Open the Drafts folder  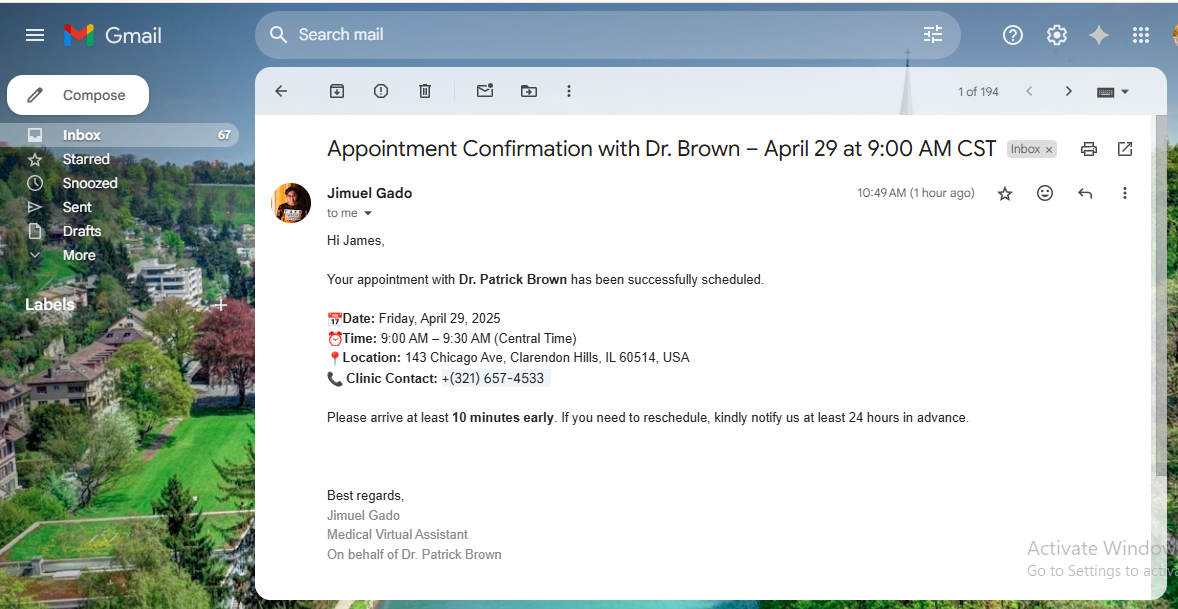pos(82,231)
